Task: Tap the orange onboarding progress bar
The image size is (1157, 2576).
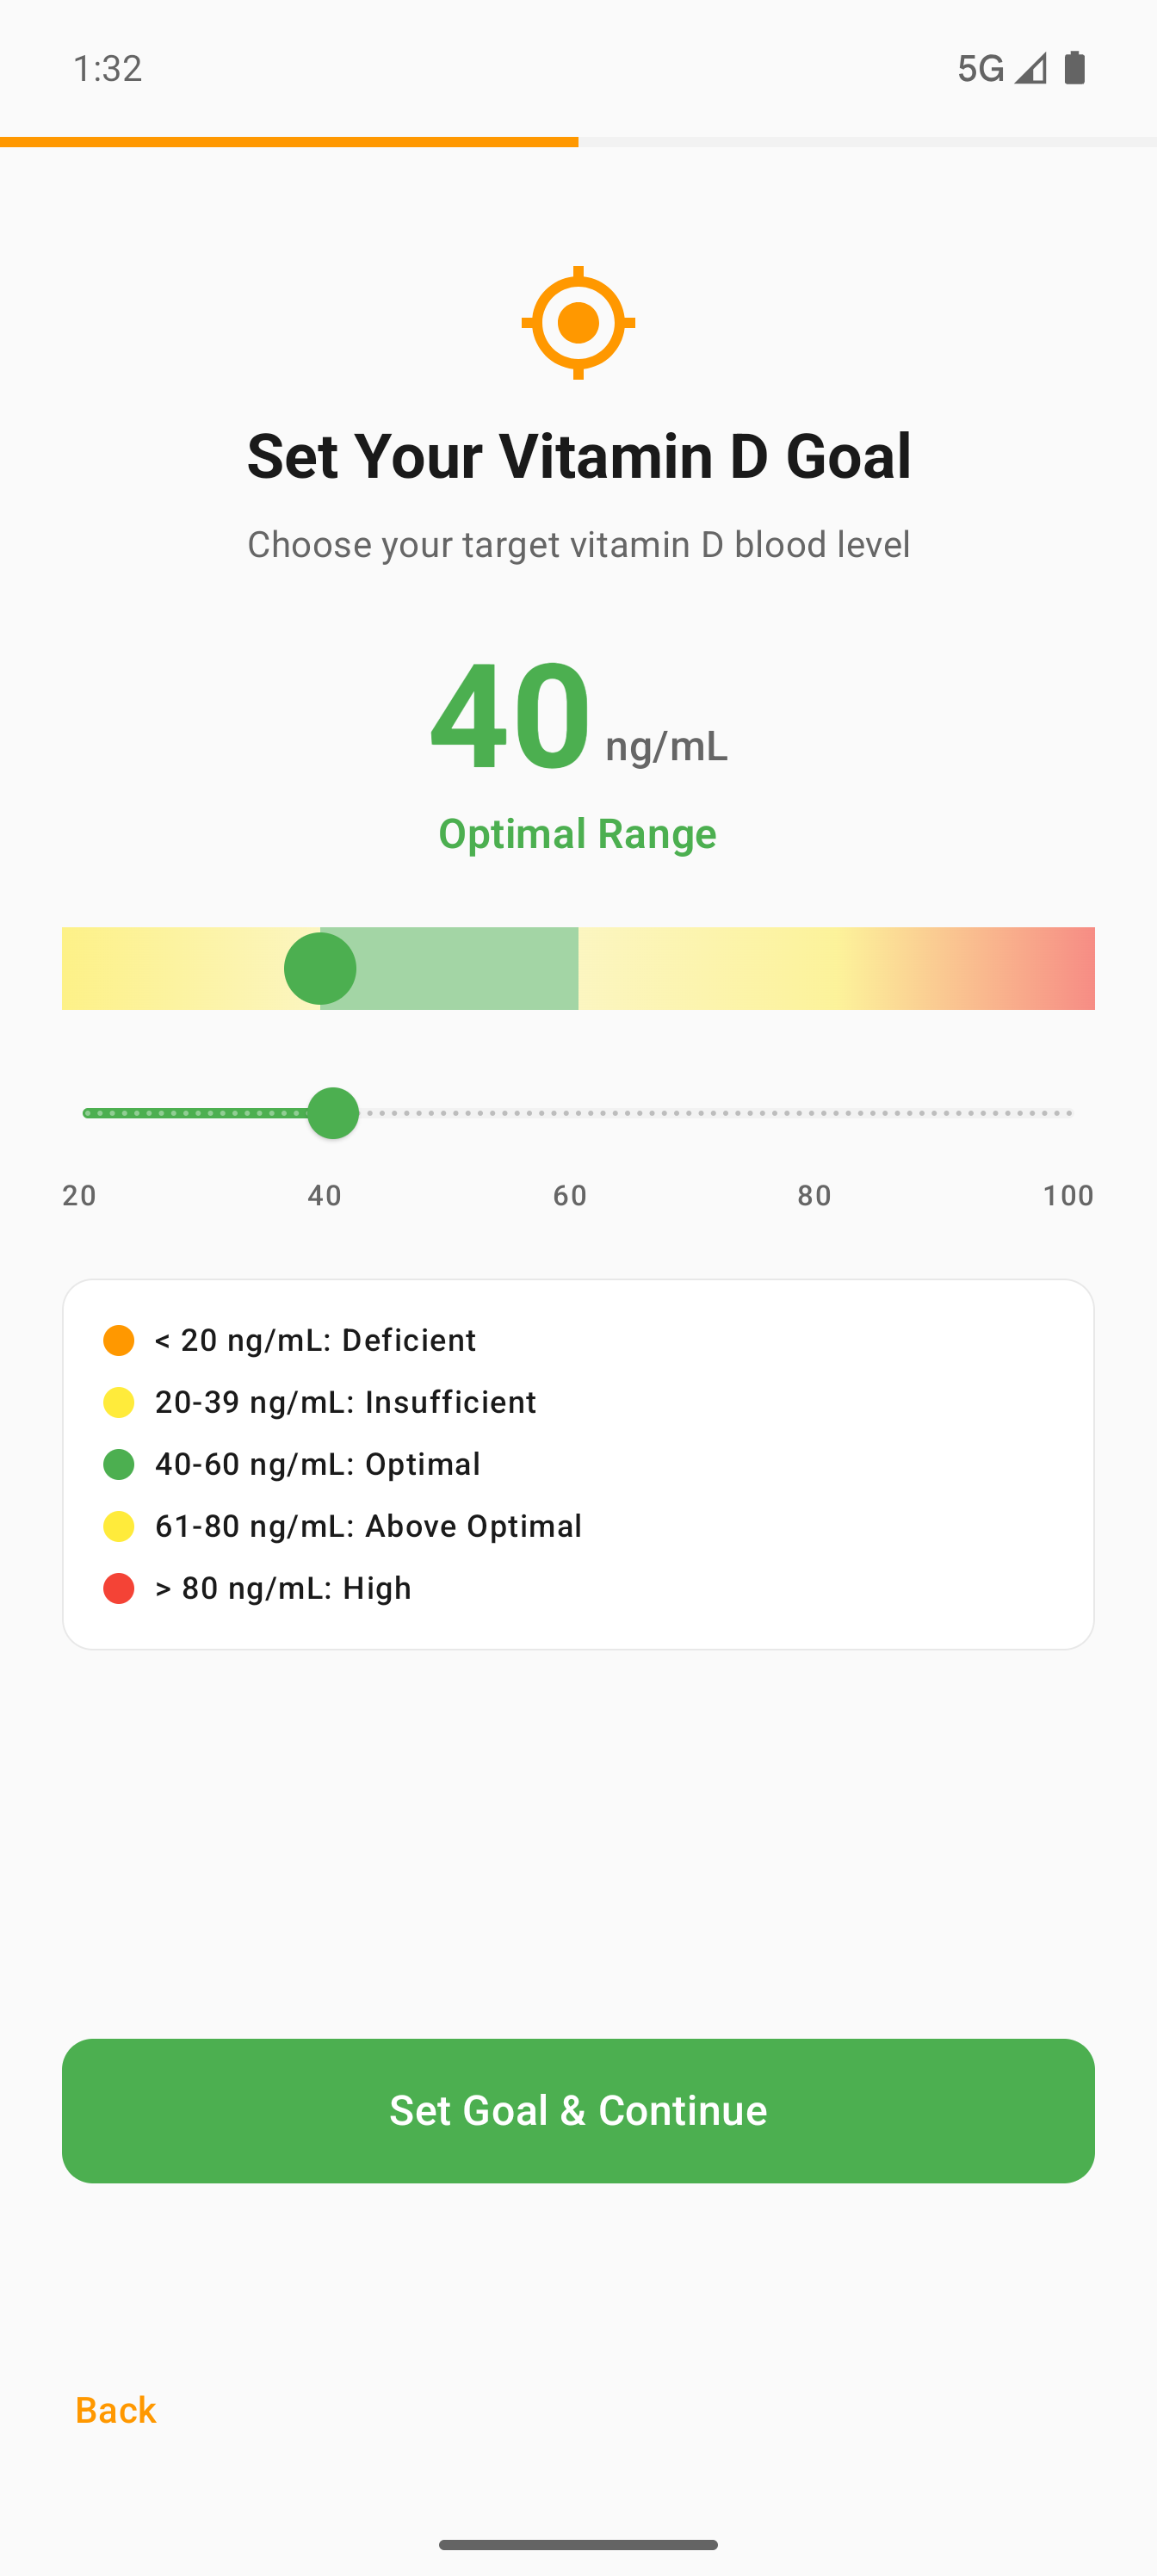Action: 289,142
